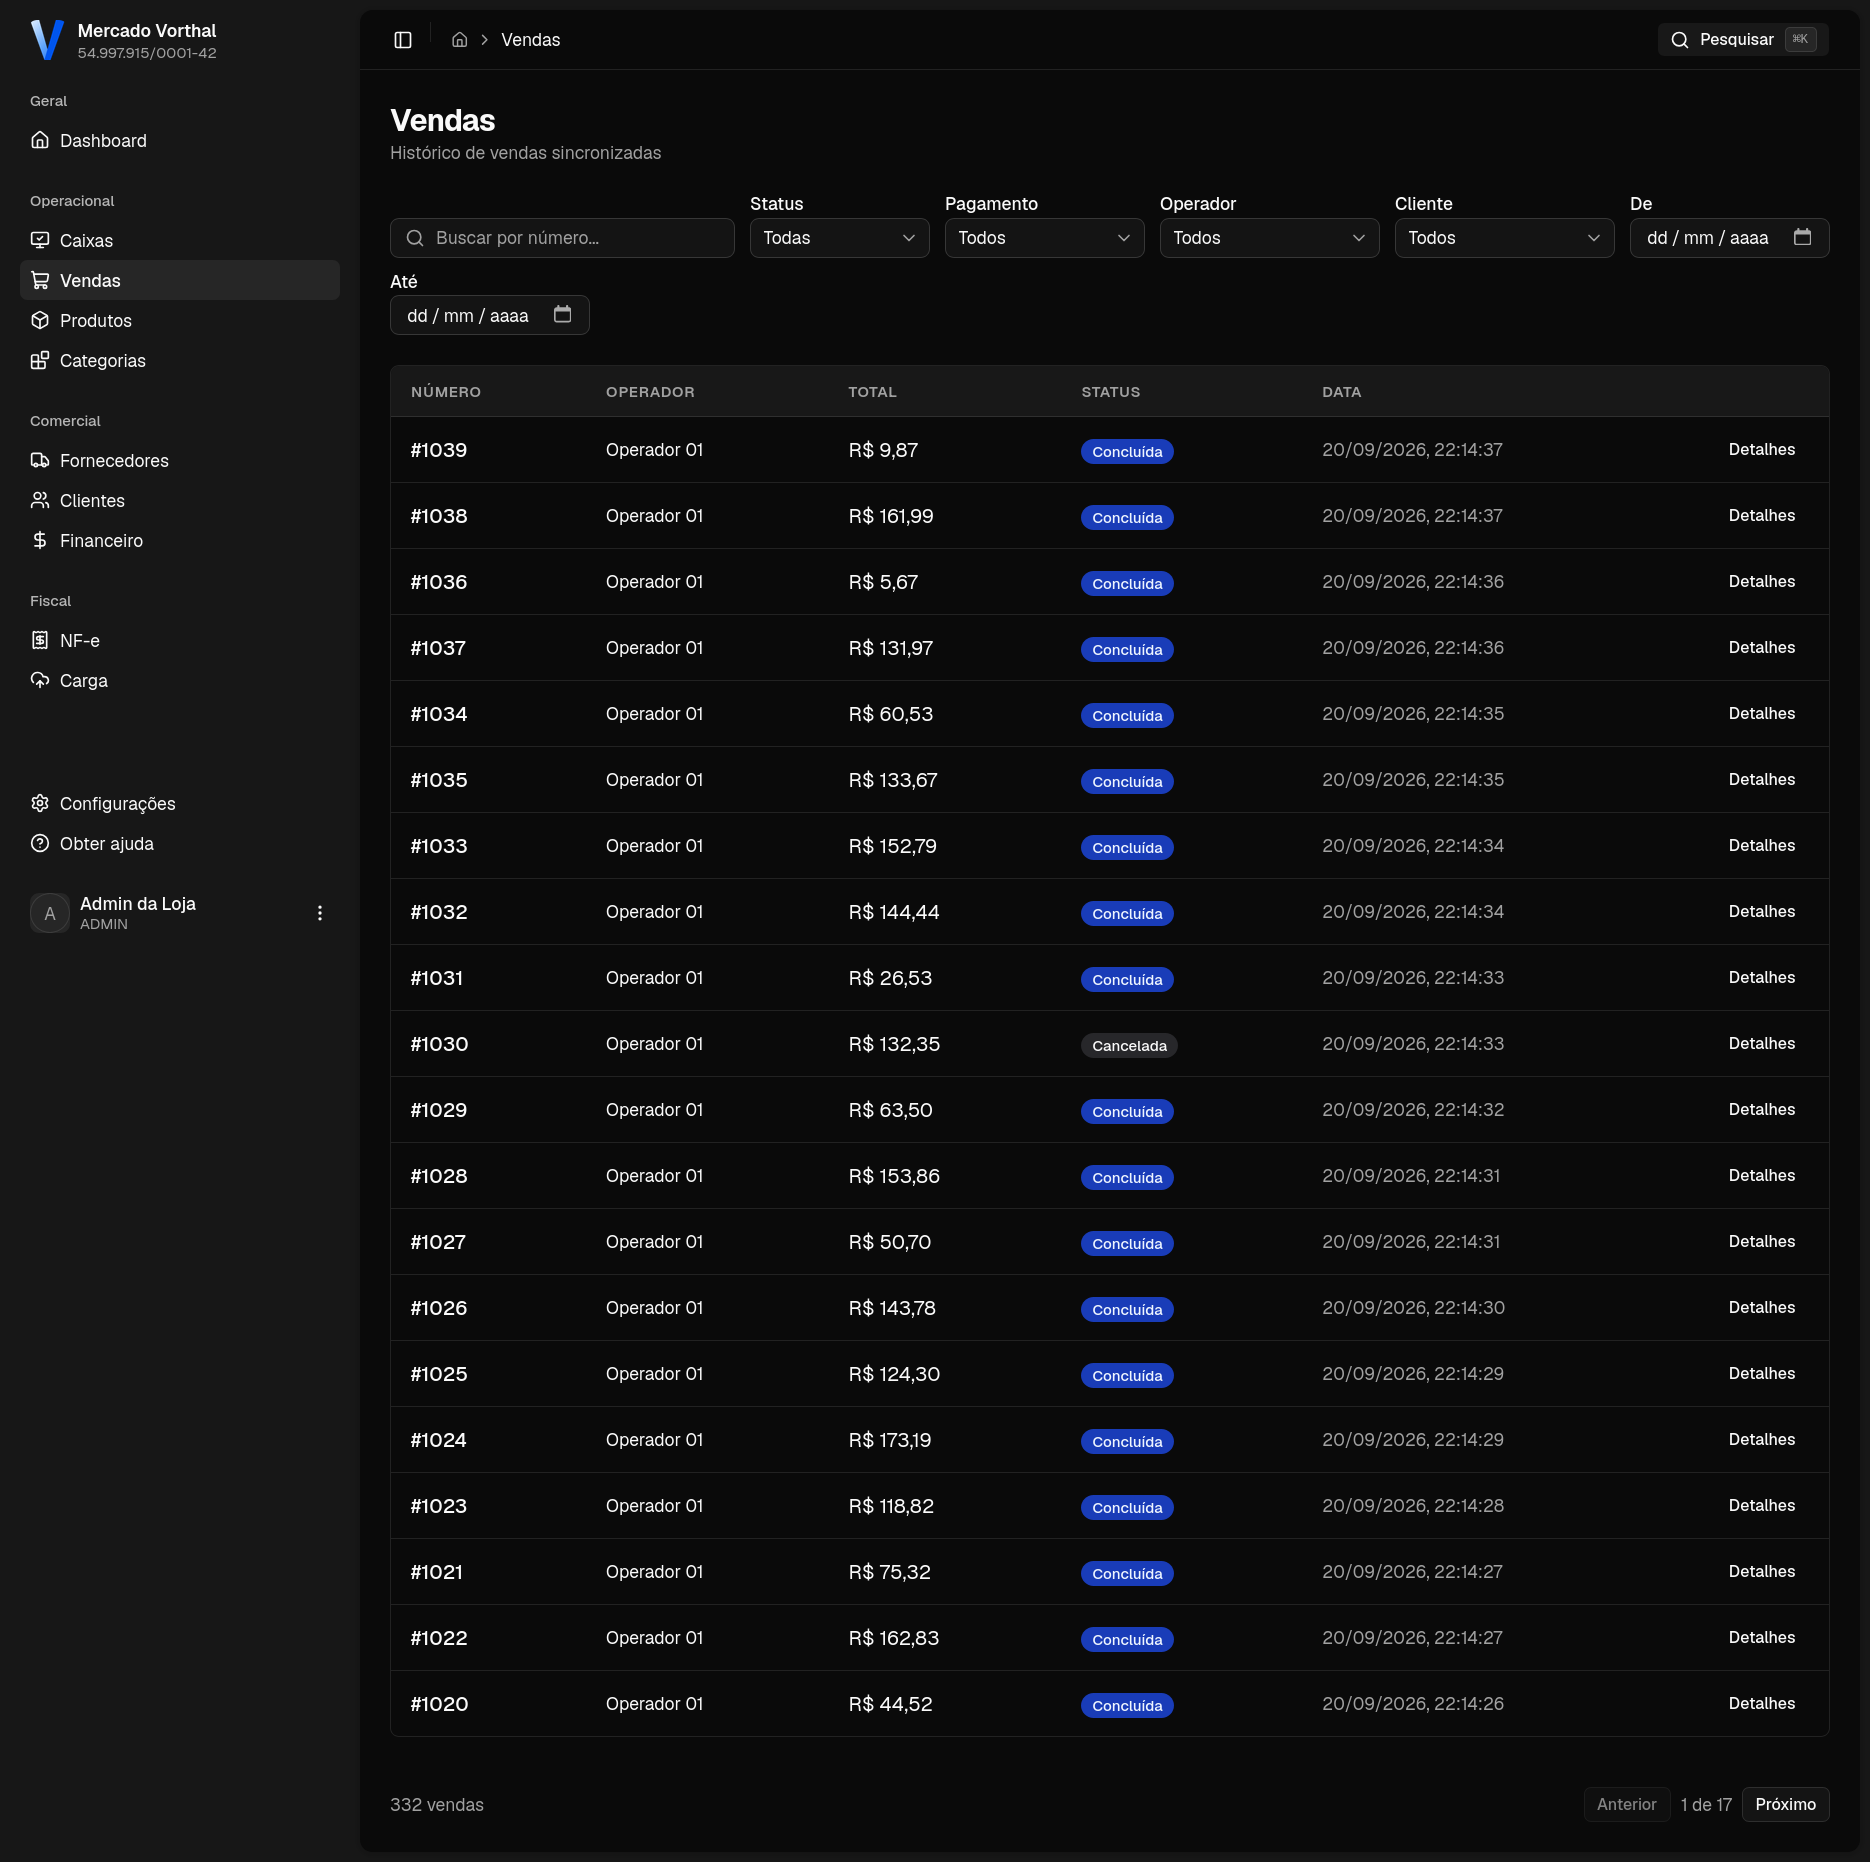Viewport: 1870px width, 1862px height.
Task: Click the Vendas shopping cart icon
Action: (40, 280)
